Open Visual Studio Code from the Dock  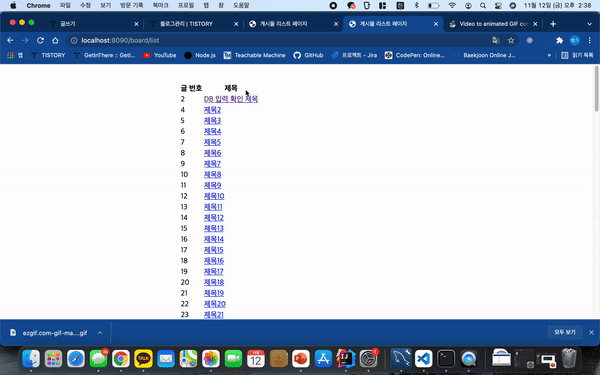(424, 359)
